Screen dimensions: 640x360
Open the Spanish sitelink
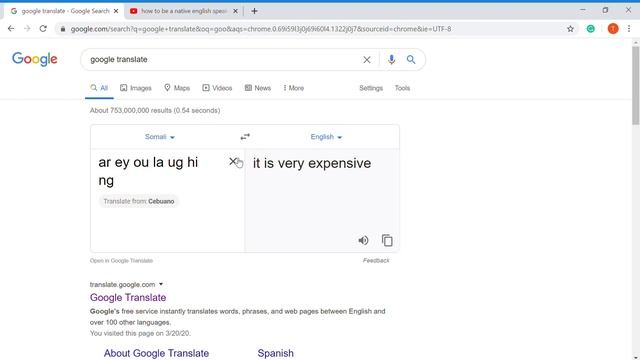[x=276, y=353]
